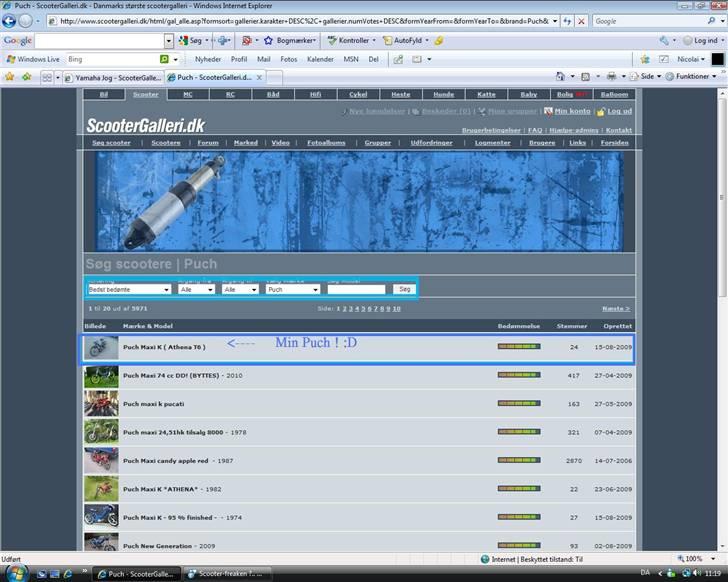Click the Windows Start orb

point(15,573)
